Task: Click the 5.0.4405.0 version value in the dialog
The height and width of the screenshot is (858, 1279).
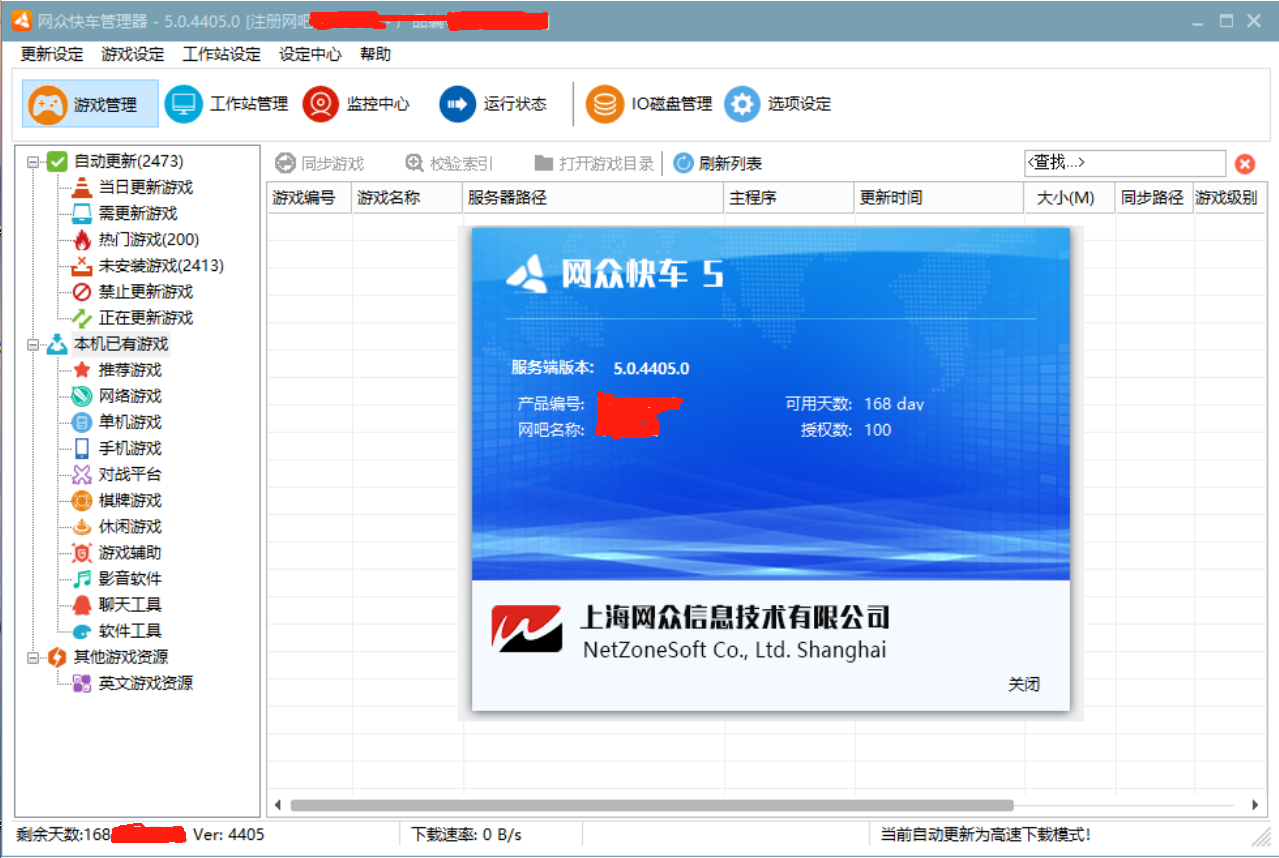Action: 651,368
